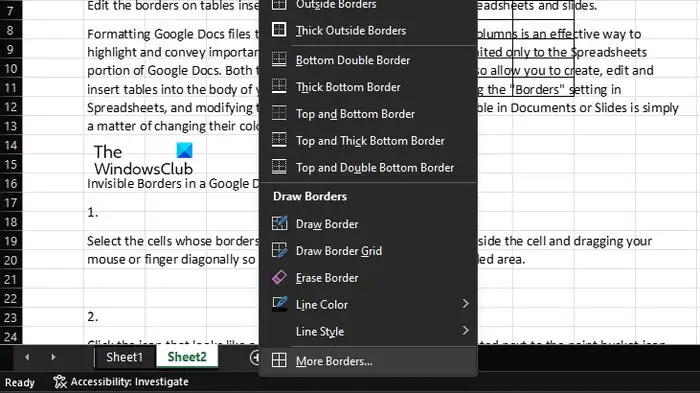Click text 'Select the cells whose borders'
Screen dimensions: 700x393
click(173, 241)
